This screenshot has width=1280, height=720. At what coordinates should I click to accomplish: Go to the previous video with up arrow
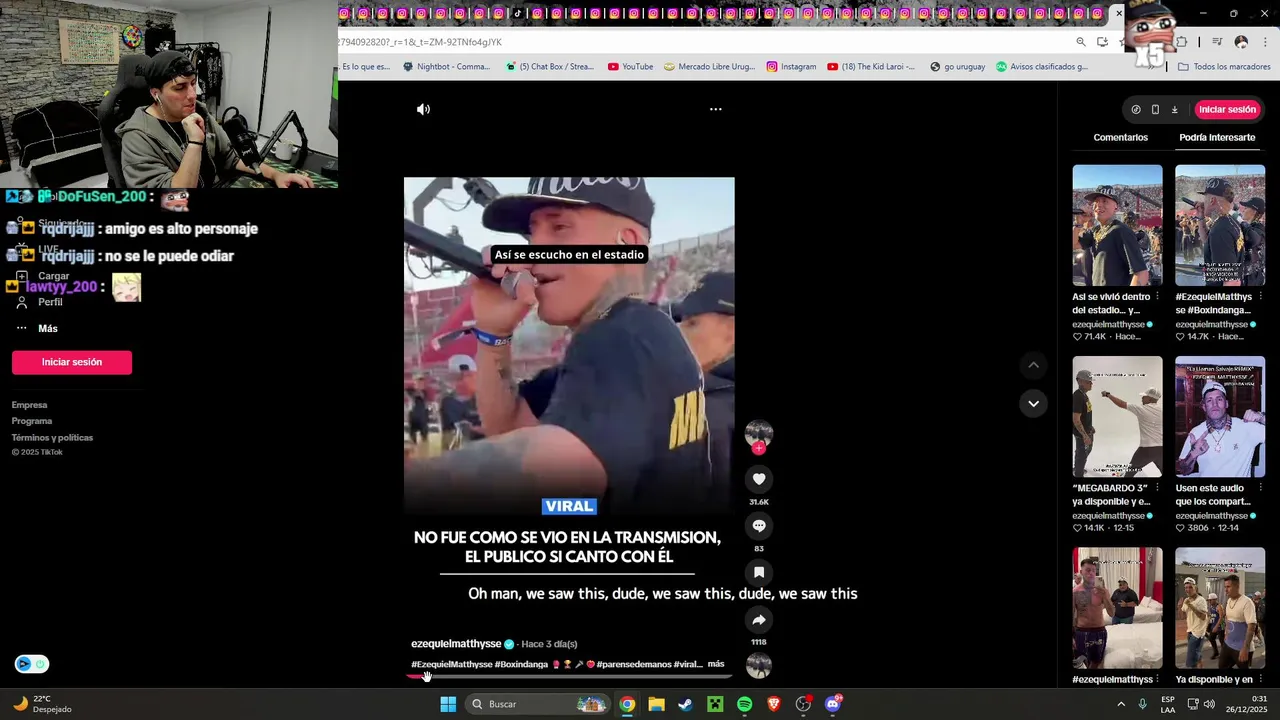point(1033,366)
